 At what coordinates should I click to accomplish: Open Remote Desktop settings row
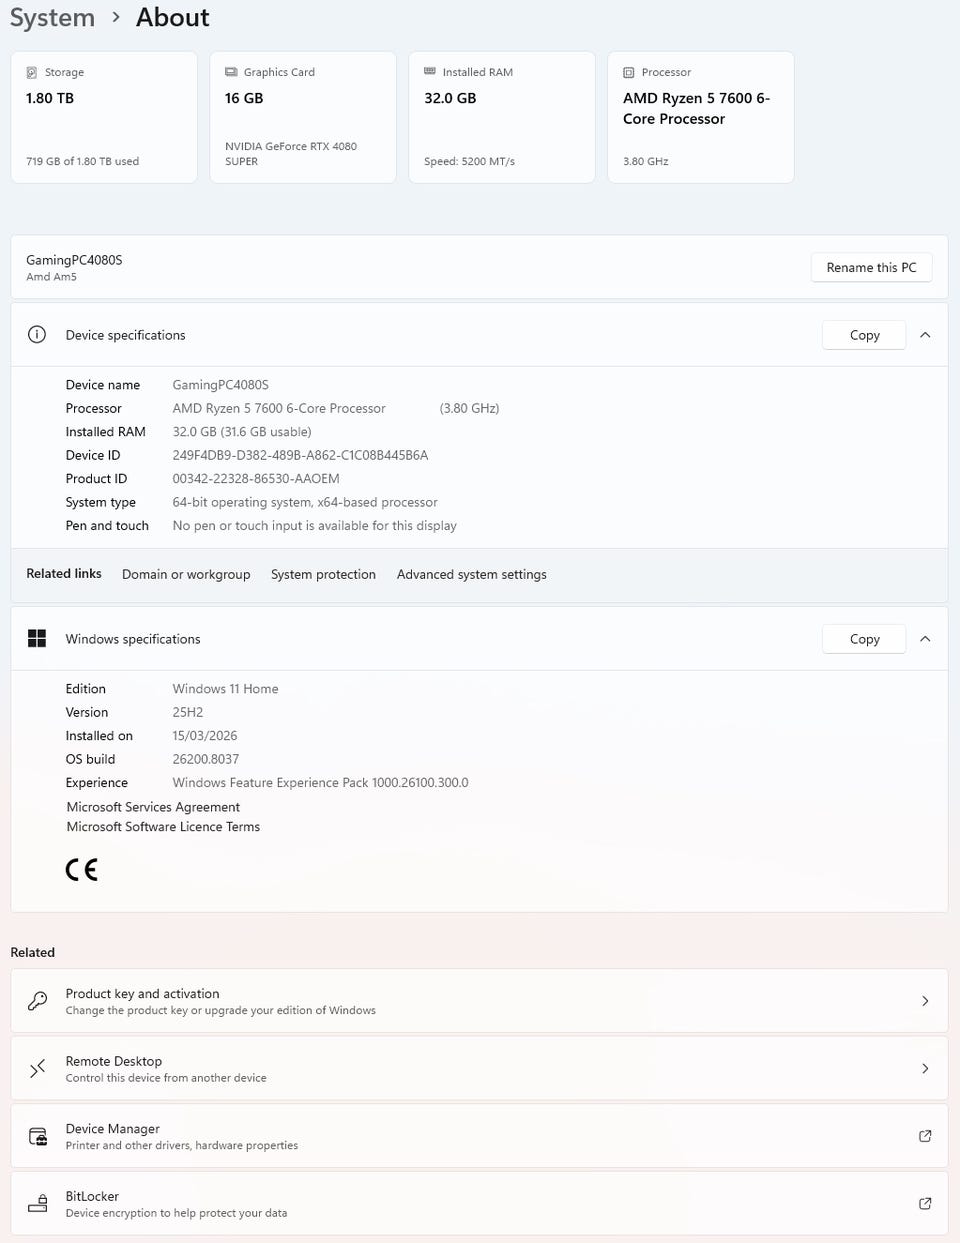click(479, 1069)
